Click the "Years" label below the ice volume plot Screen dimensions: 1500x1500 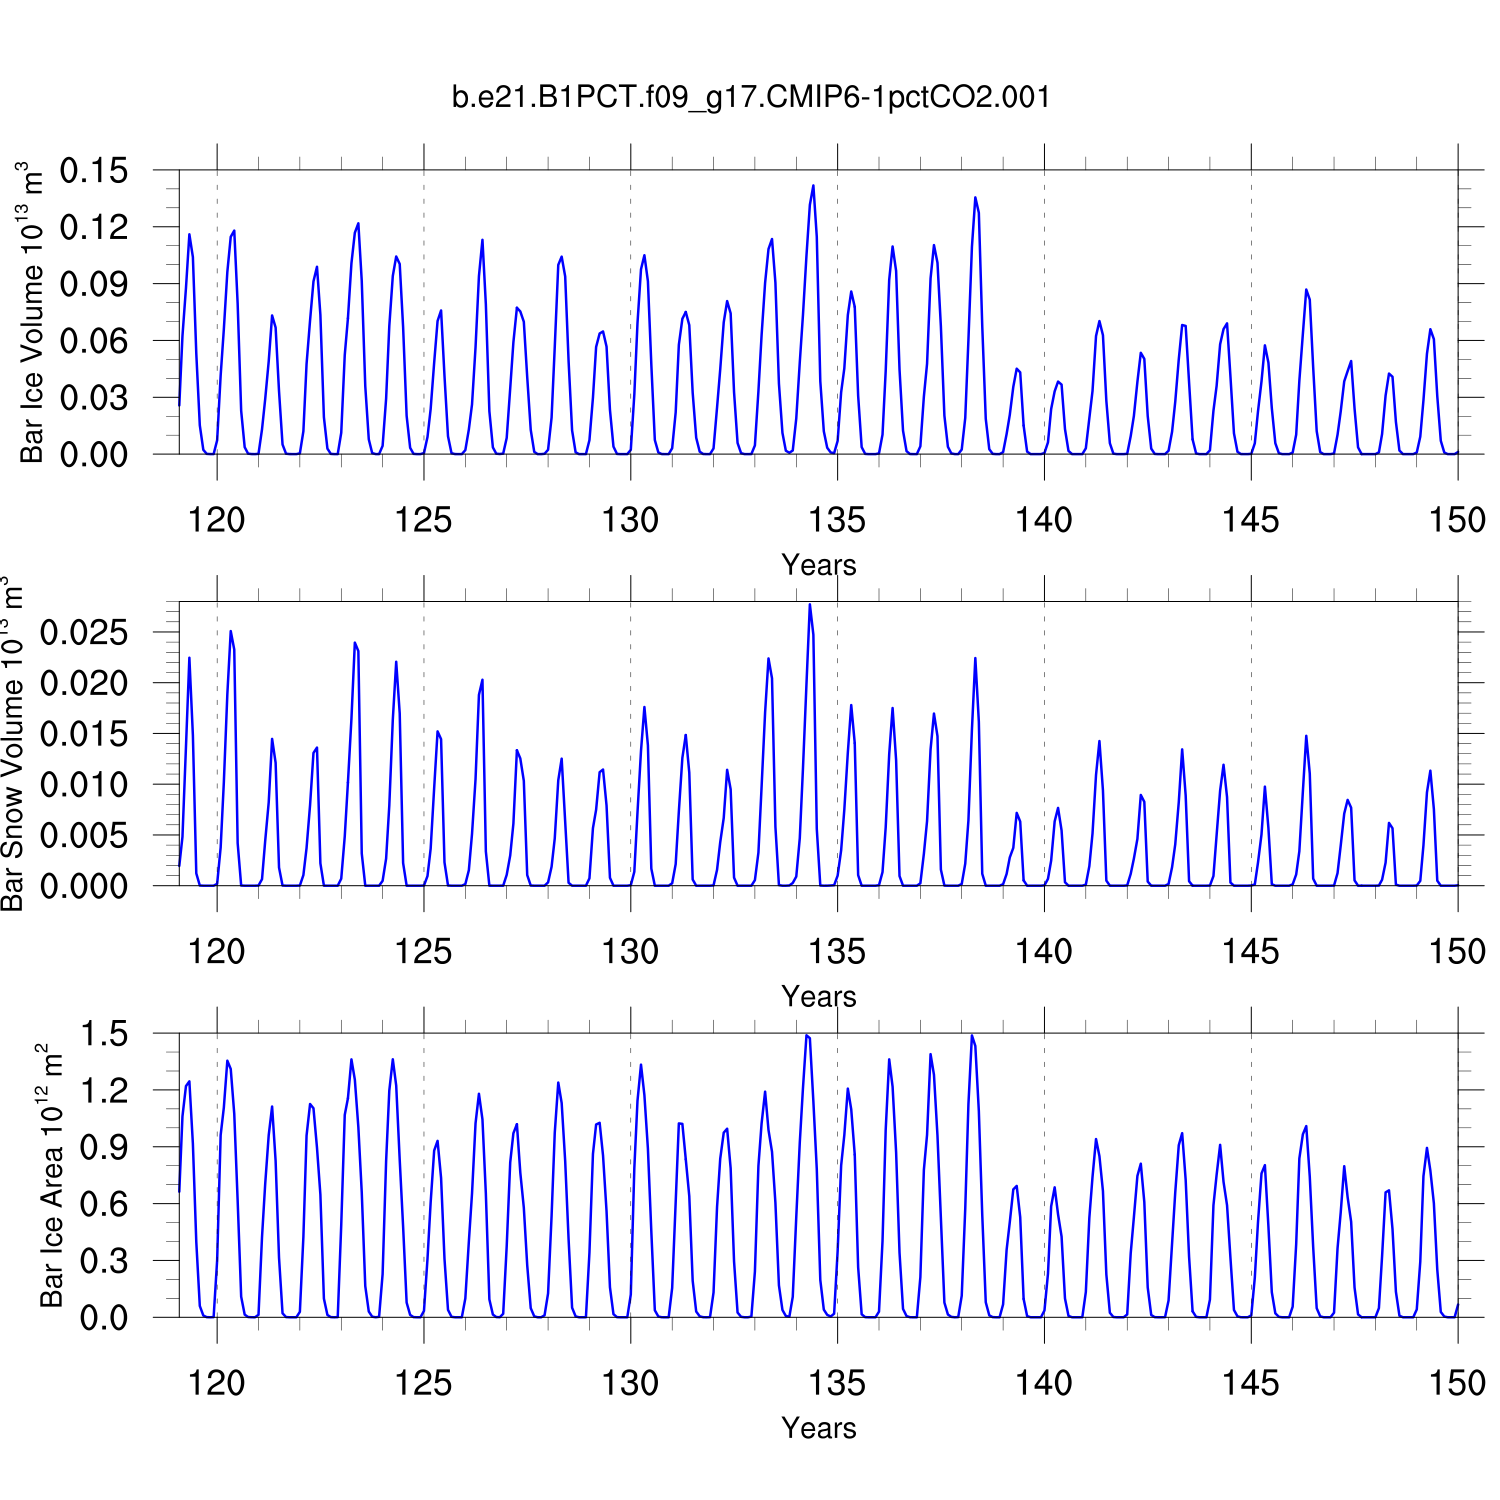click(818, 565)
